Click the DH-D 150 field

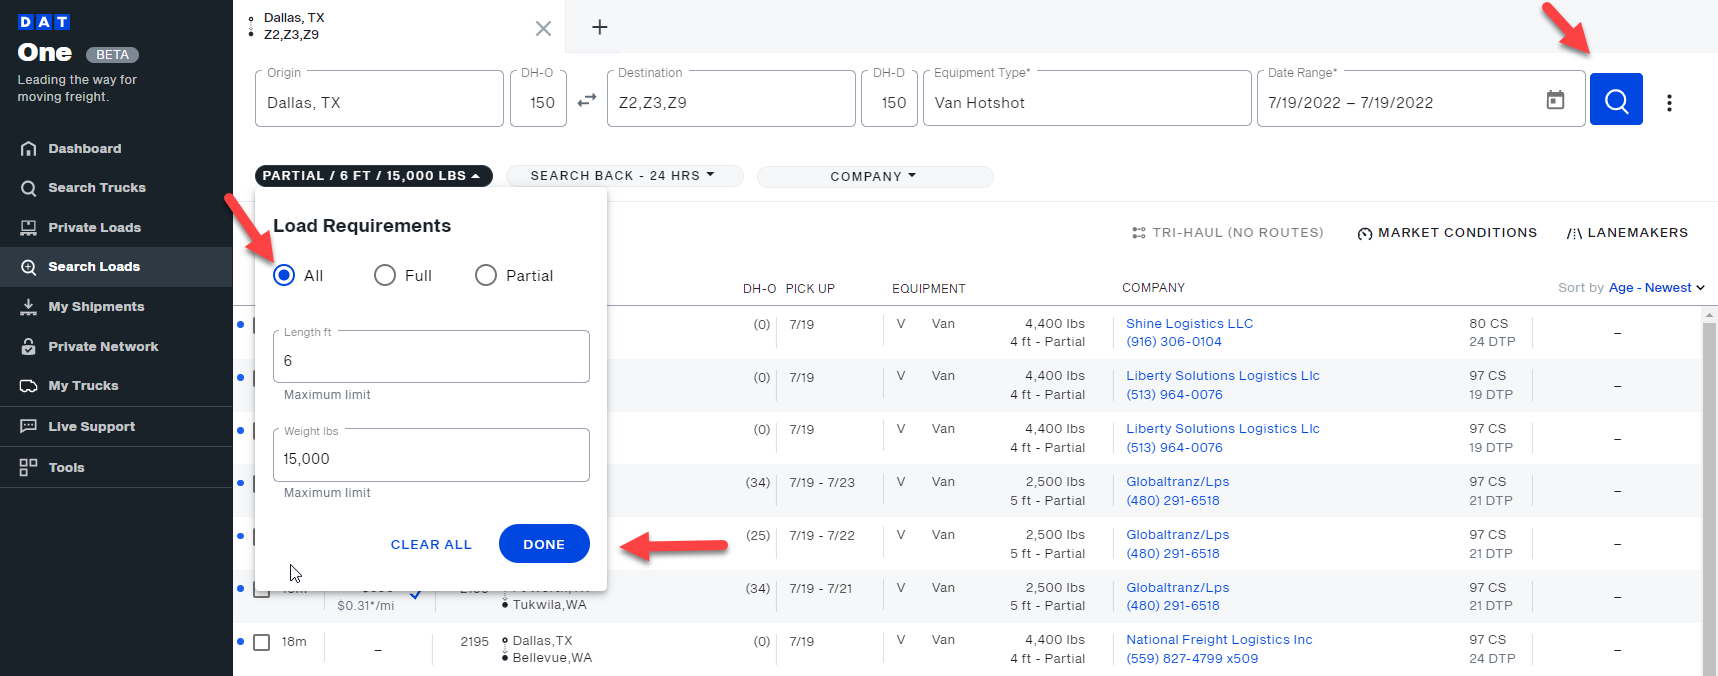(890, 99)
